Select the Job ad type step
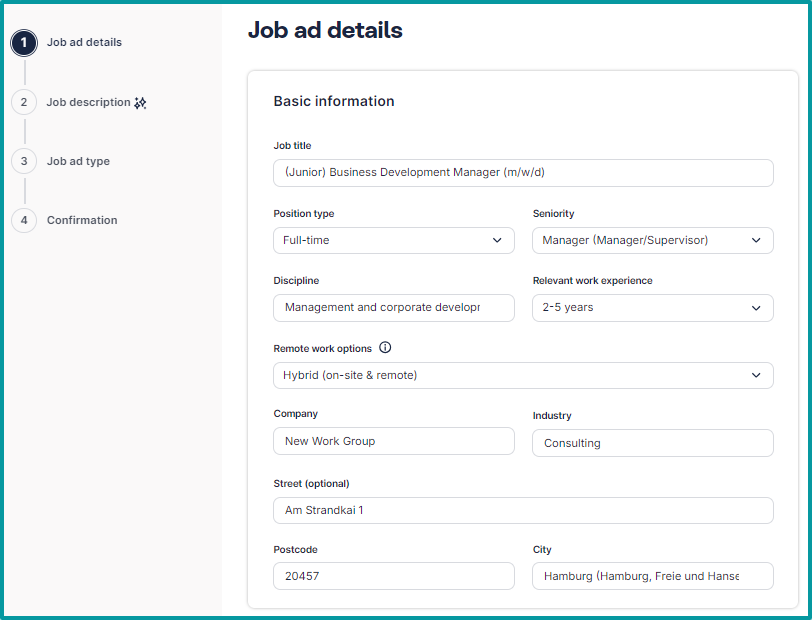The height and width of the screenshot is (620, 812). (x=78, y=161)
